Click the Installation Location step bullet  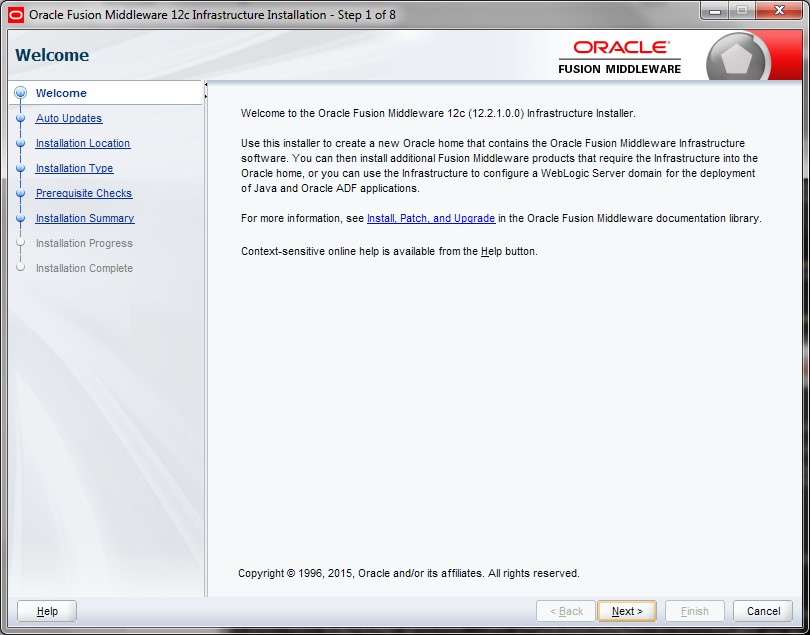pyautogui.click(x=20, y=143)
